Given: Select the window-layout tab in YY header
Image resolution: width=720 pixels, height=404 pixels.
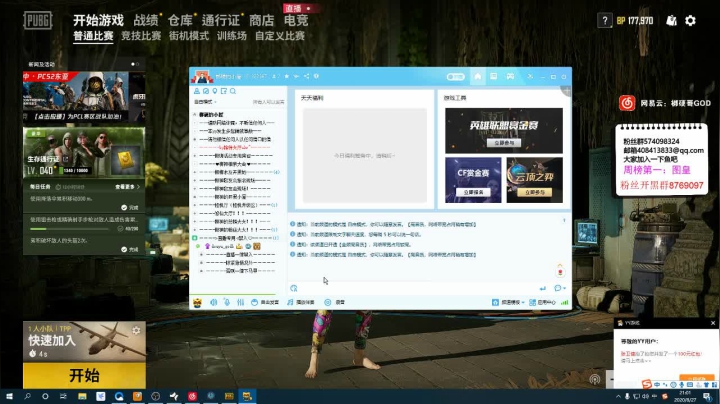Looking at the screenshot, I should (x=494, y=76).
